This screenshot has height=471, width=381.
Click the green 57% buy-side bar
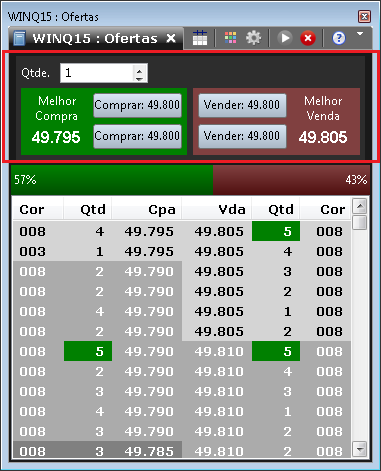[112, 180]
